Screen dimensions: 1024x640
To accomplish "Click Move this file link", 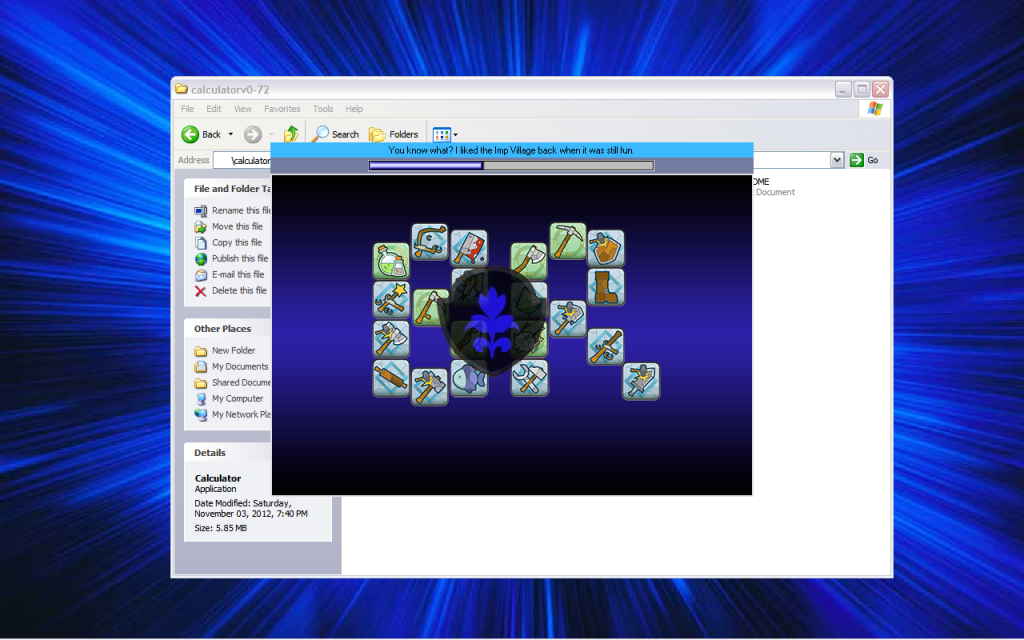I will tap(237, 227).
